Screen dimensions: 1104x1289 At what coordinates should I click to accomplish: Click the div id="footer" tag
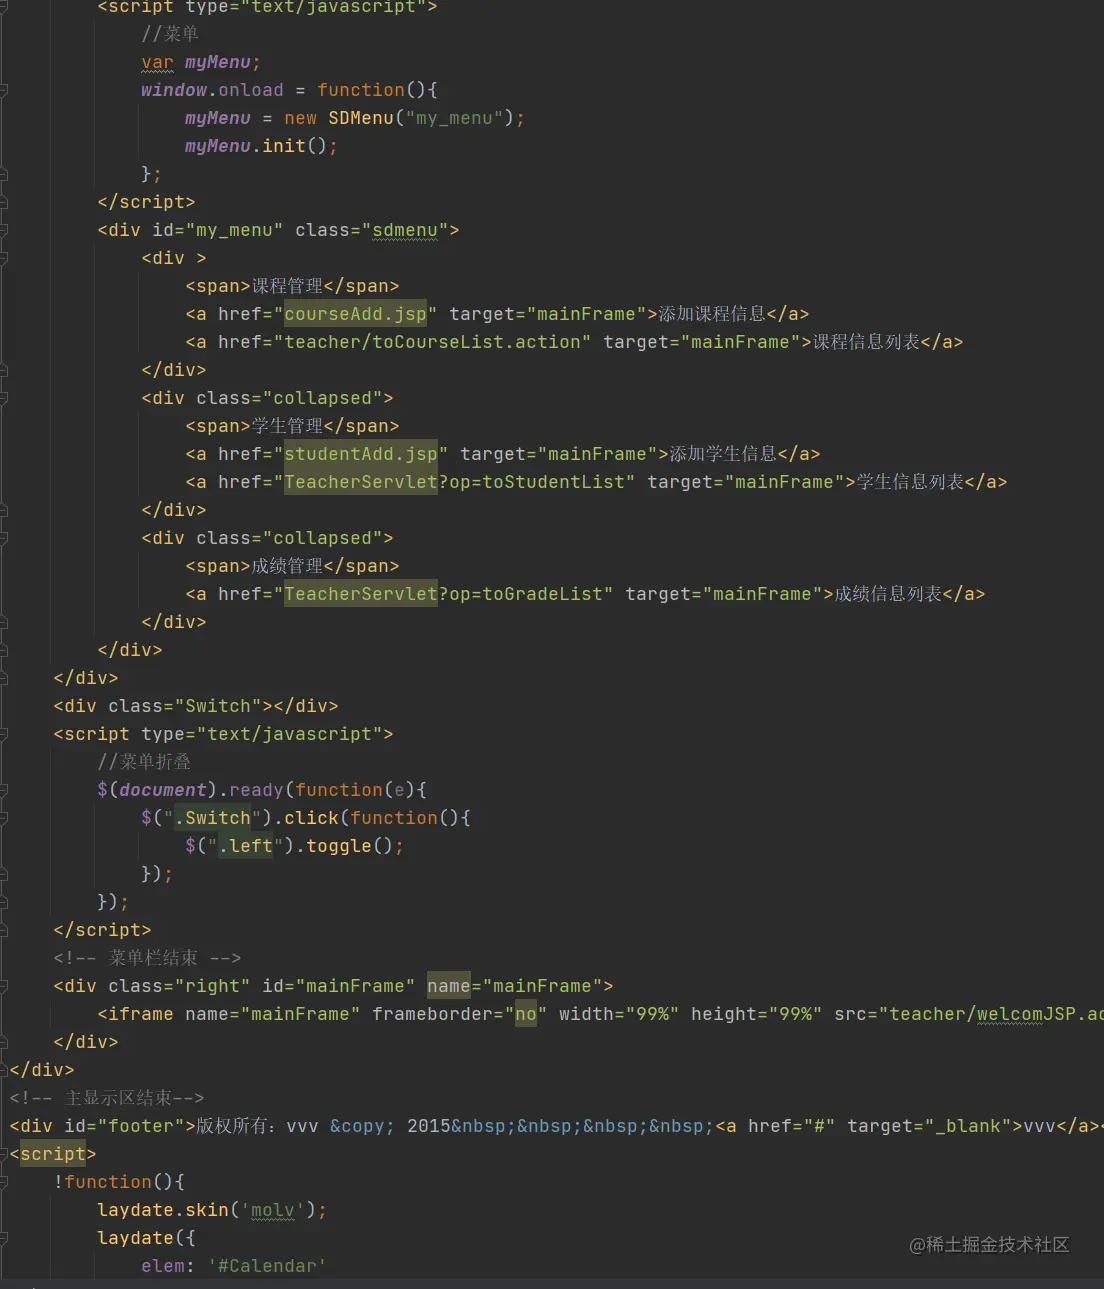[103, 1126]
